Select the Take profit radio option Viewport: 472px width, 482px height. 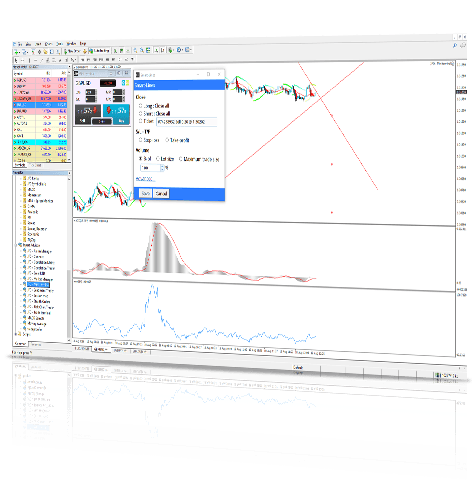click(167, 140)
